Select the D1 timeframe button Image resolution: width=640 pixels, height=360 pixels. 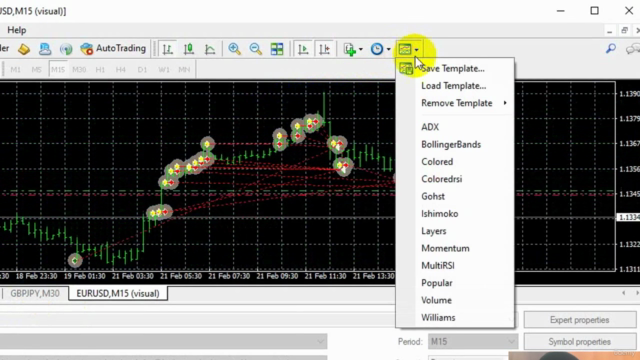point(142,69)
